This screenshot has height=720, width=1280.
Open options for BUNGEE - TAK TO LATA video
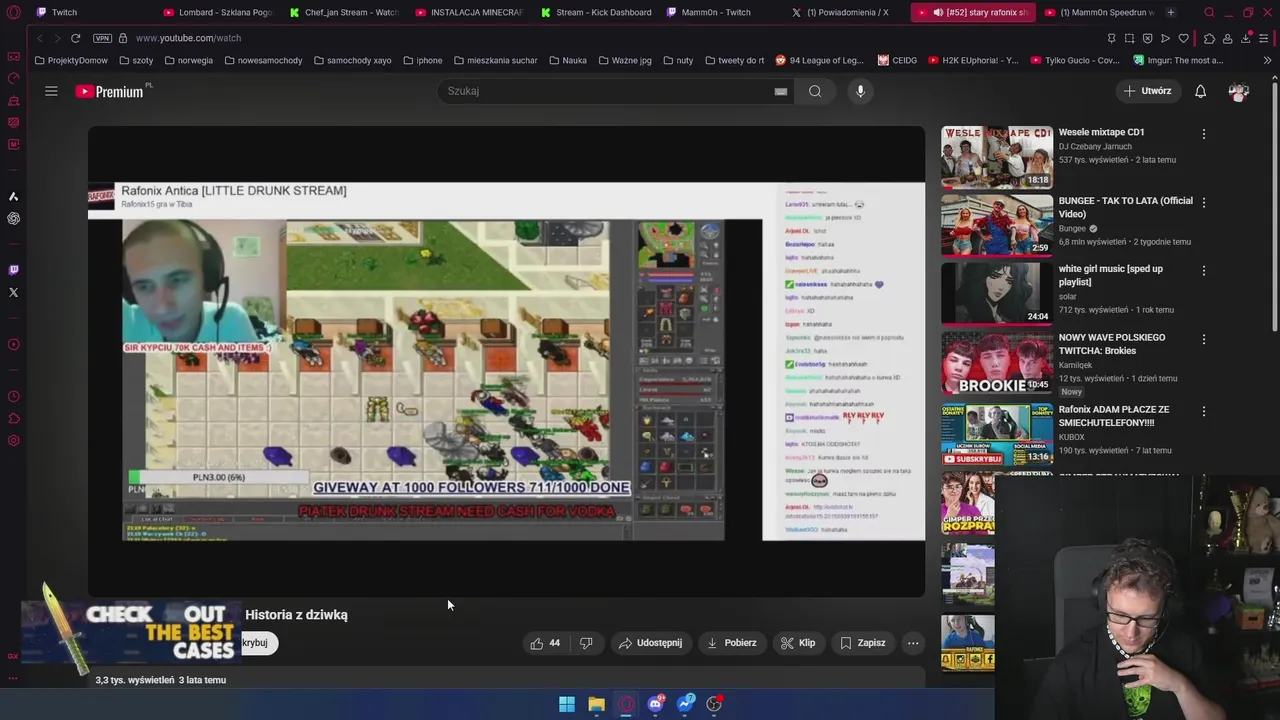[1204, 202]
